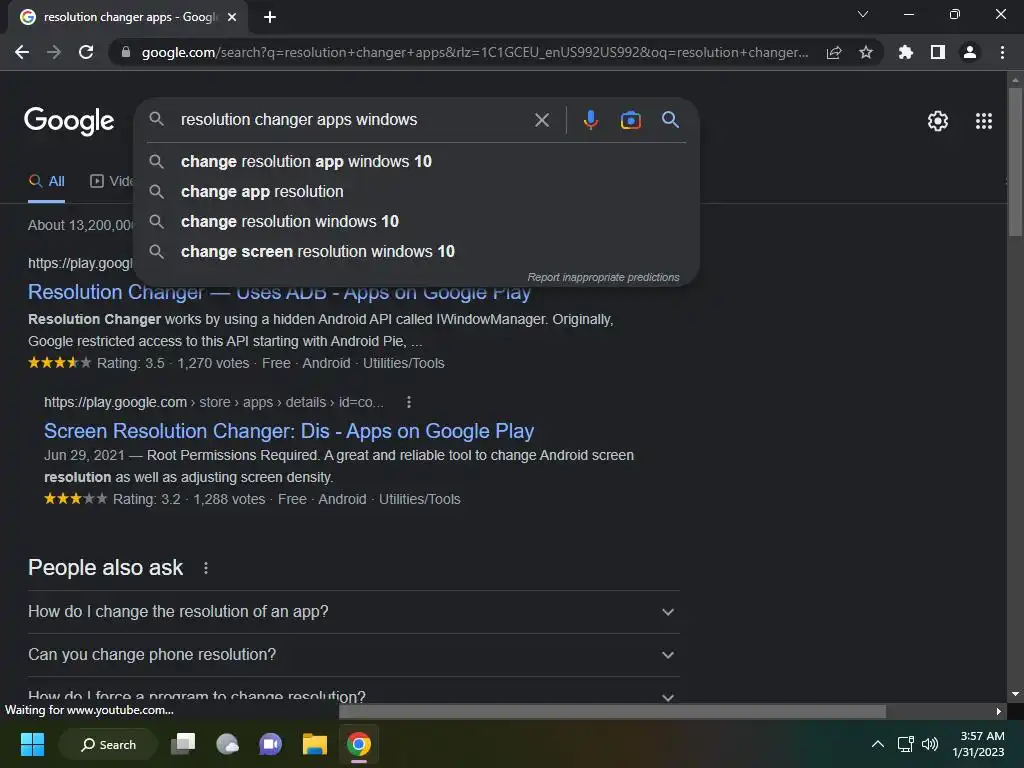Viewport: 1024px width, 768px height.
Task: Open File Explorer from taskbar
Action: point(314,744)
